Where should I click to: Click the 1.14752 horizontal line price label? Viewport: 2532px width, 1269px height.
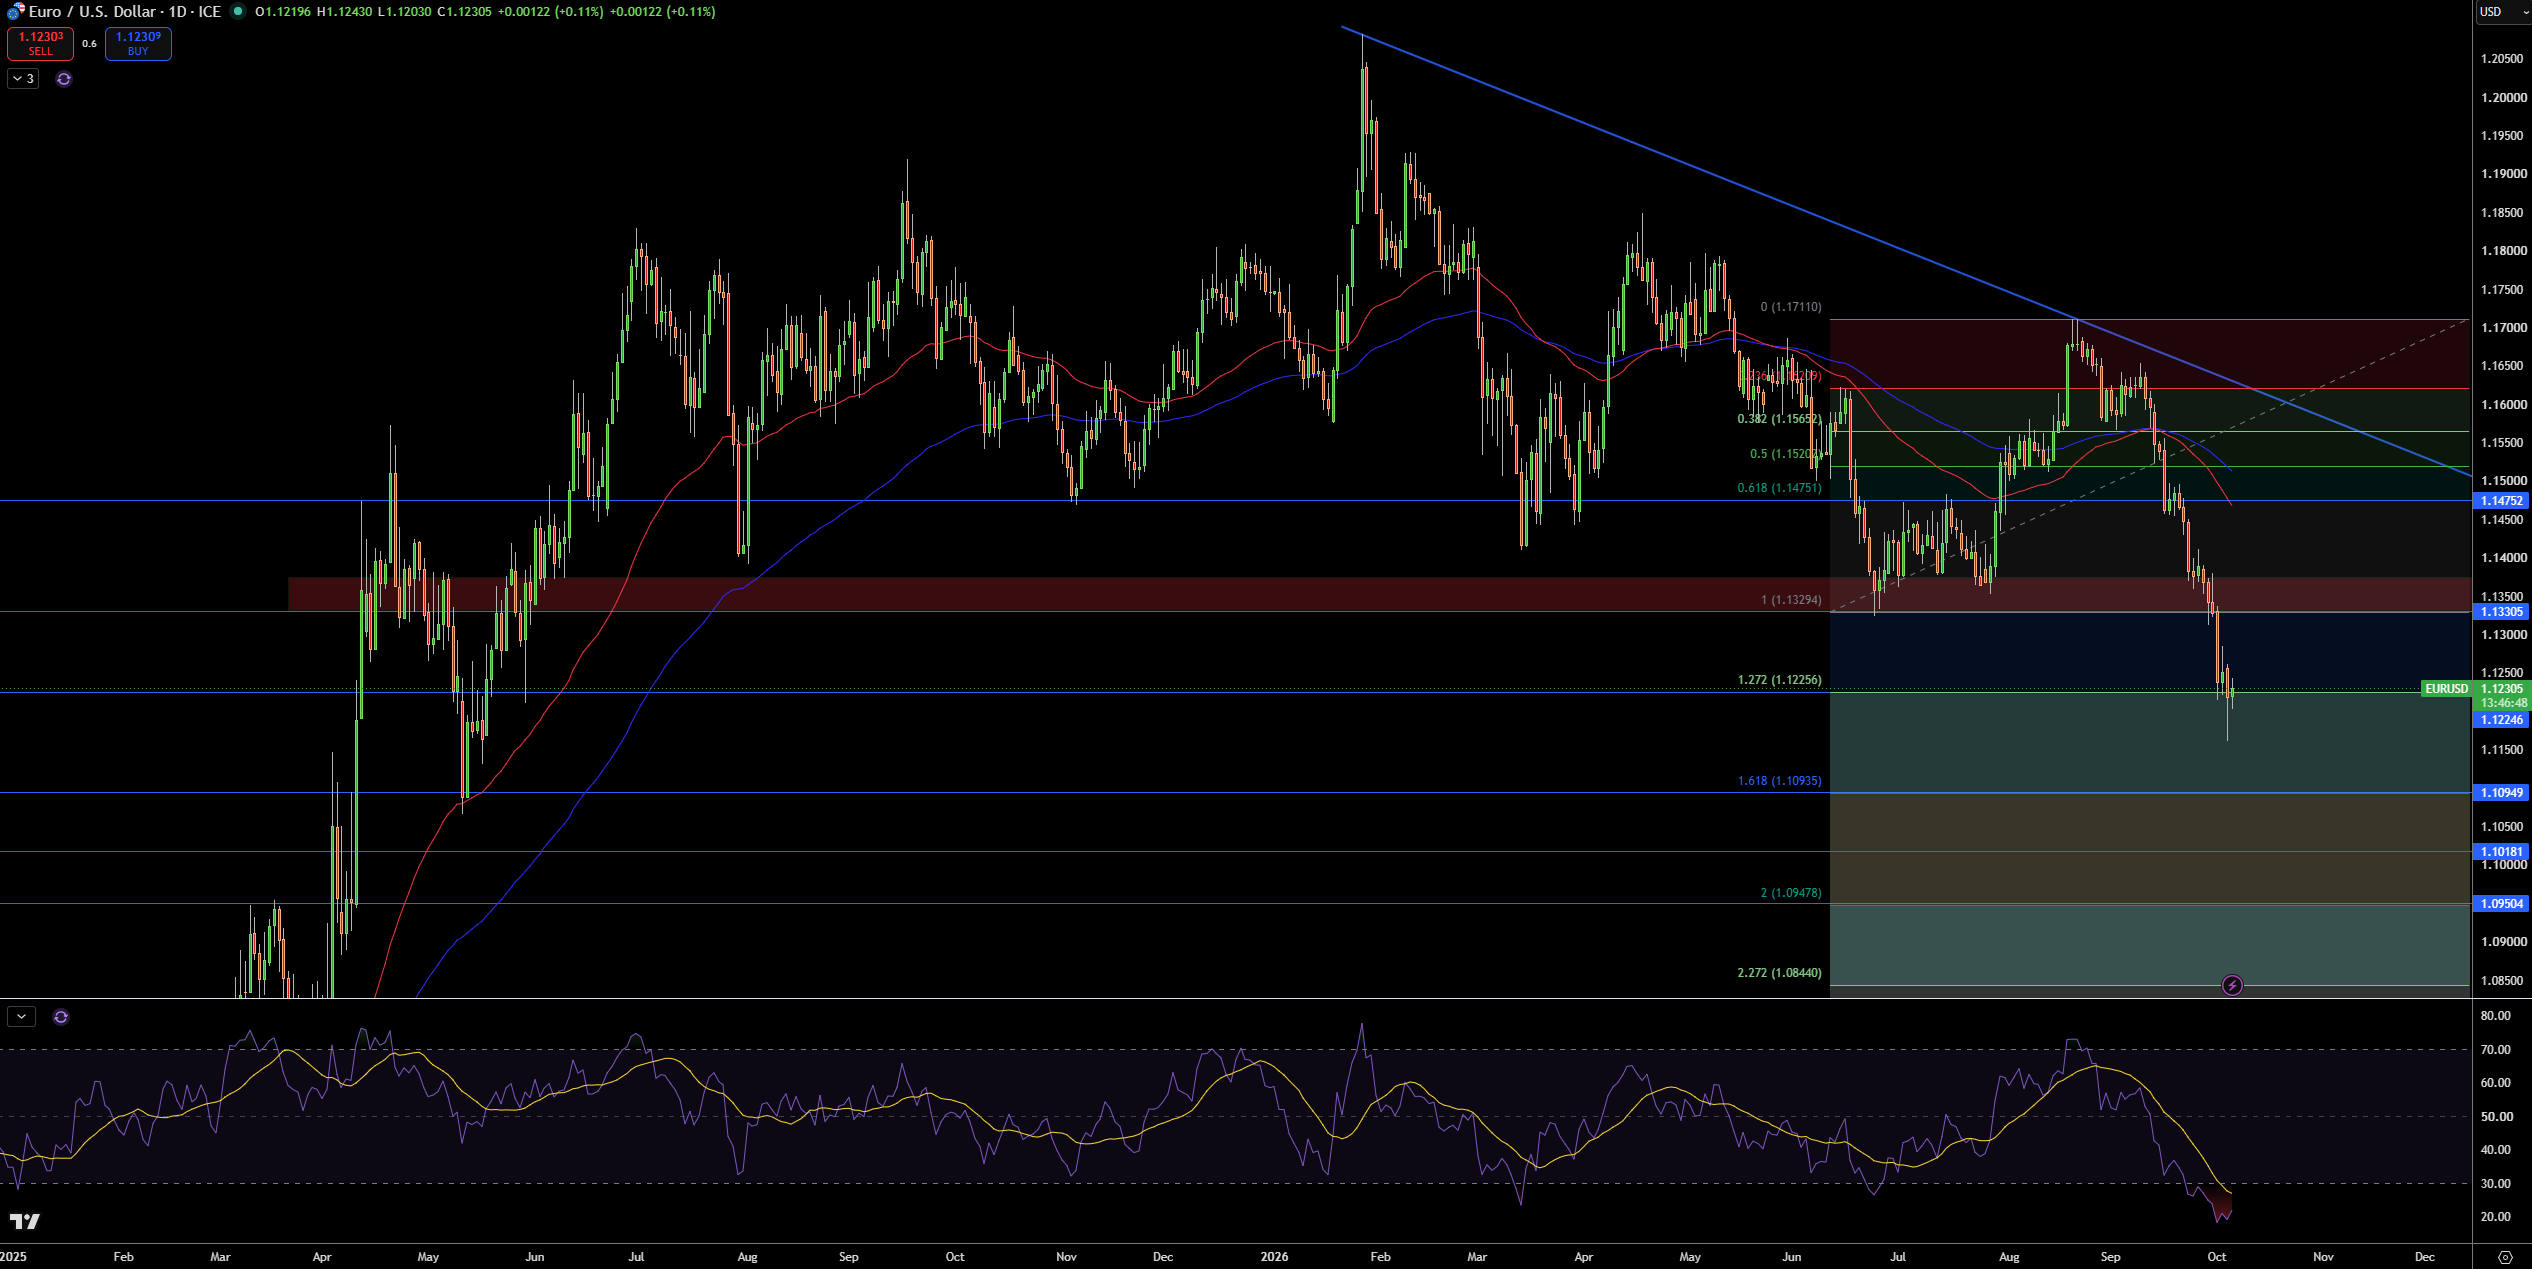pyautogui.click(x=2501, y=501)
